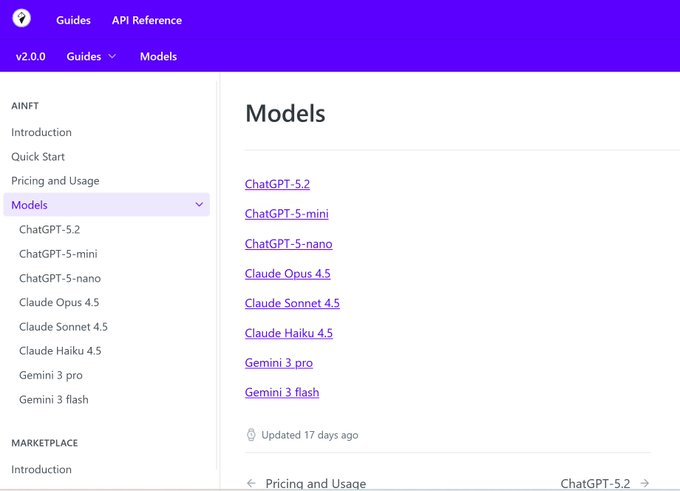Follow the Claude Sonnet 4.5 content link
Viewport: 680px width, 491px height.
[292, 303]
